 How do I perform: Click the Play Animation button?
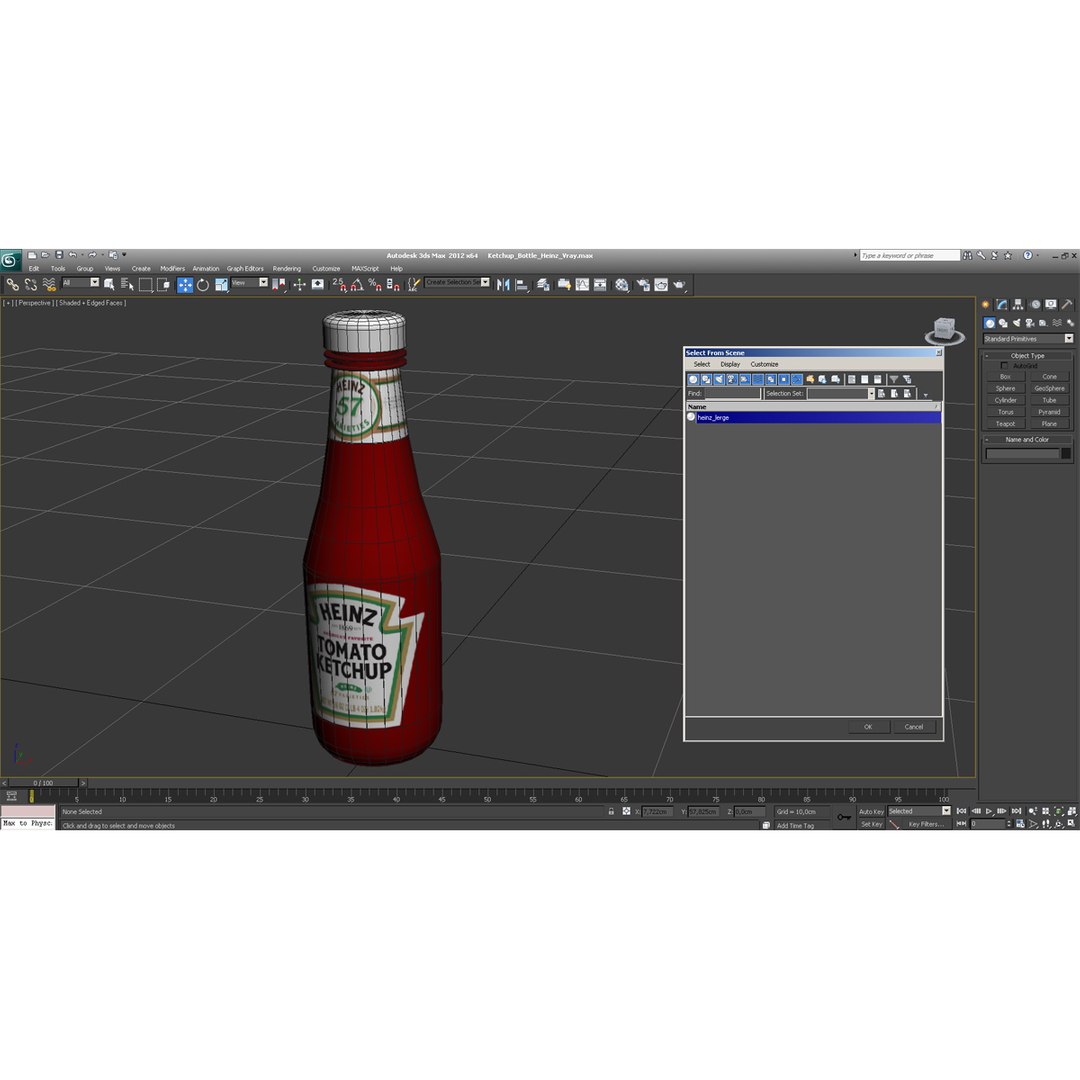point(989,811)
